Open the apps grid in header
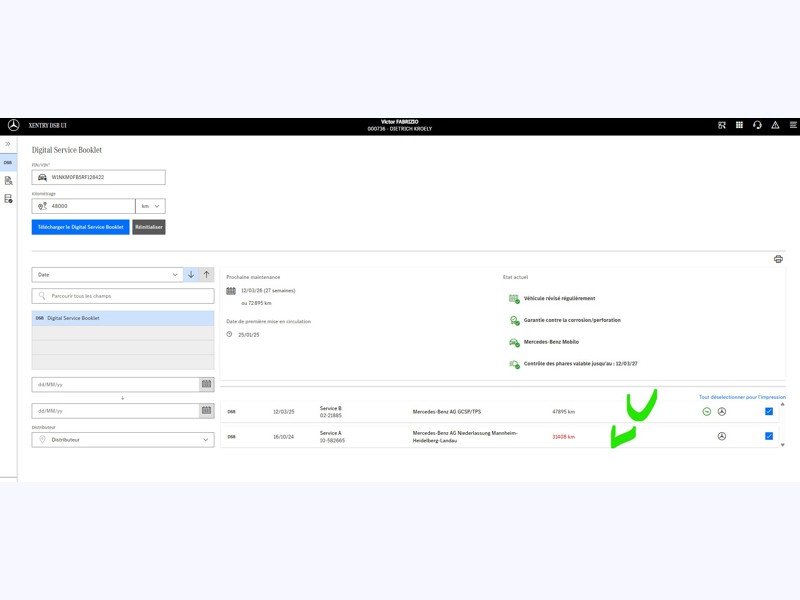Screen dimensions: 800x600 [739, 125]
